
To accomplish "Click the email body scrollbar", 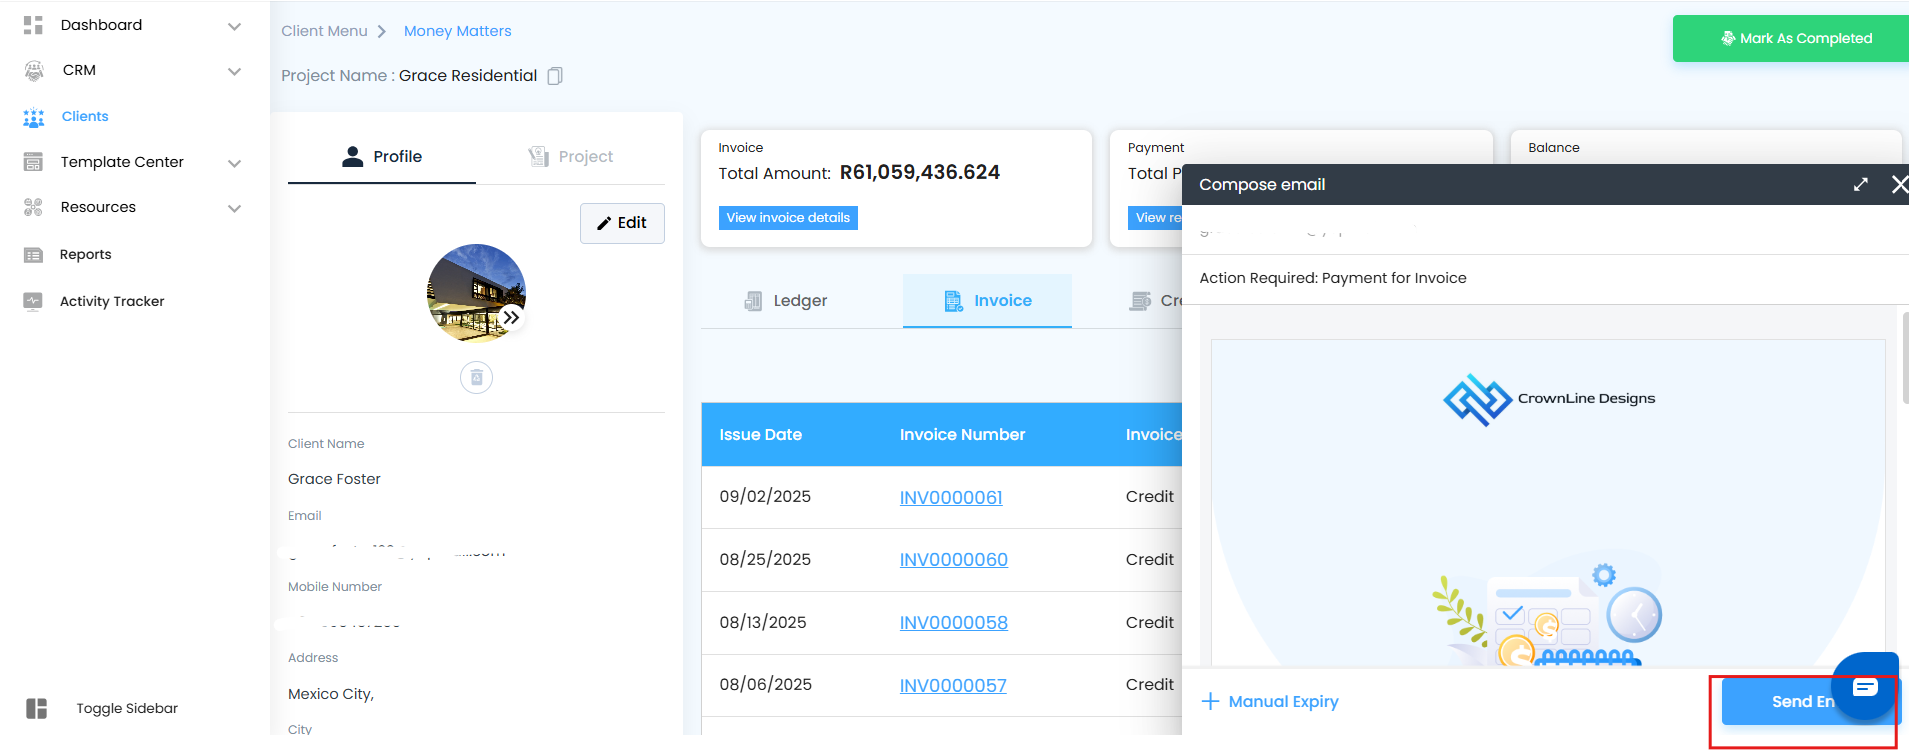I will click(x=1904, y=357).
